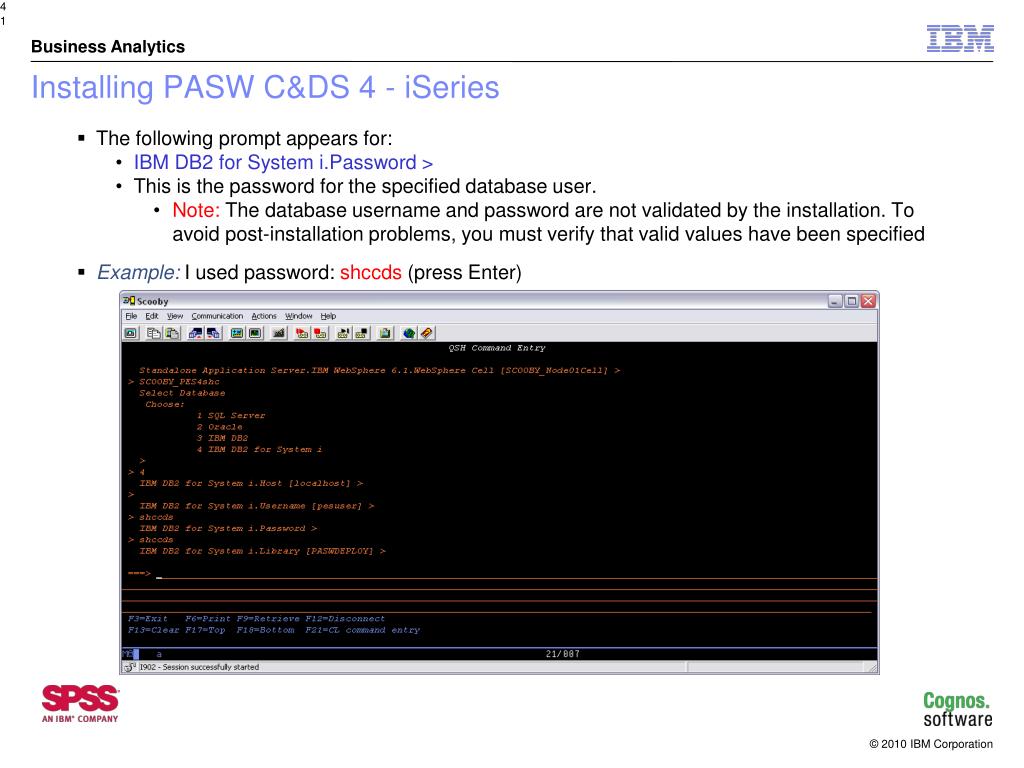Start macro recording with red play icon
The image size is (1024, 768).
tap(302, 333)
